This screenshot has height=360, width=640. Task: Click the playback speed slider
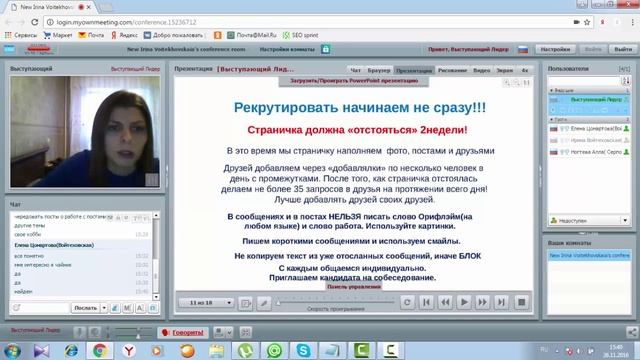[336, 302]
